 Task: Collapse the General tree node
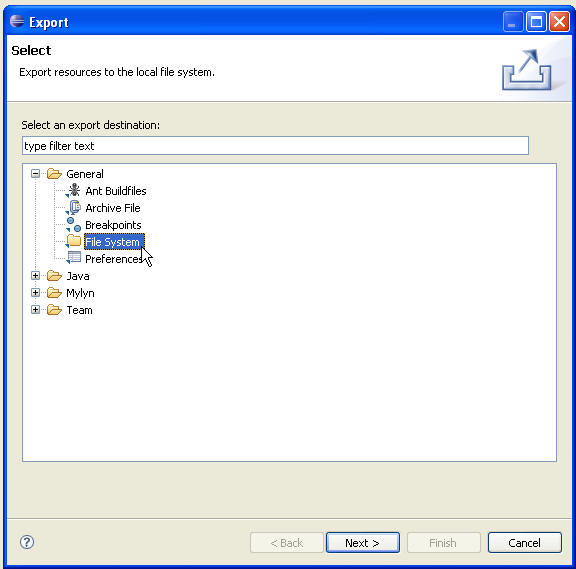pos(35,173)
